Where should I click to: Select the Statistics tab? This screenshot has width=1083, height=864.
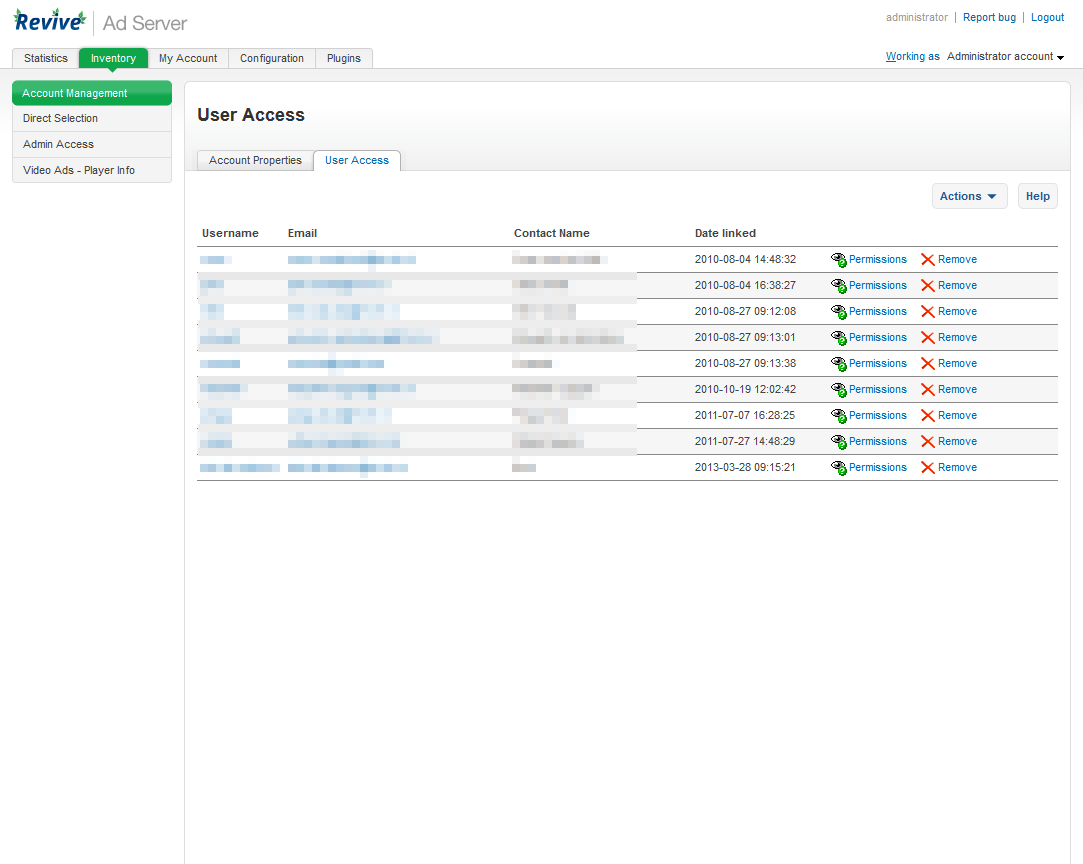pos(45,58)
